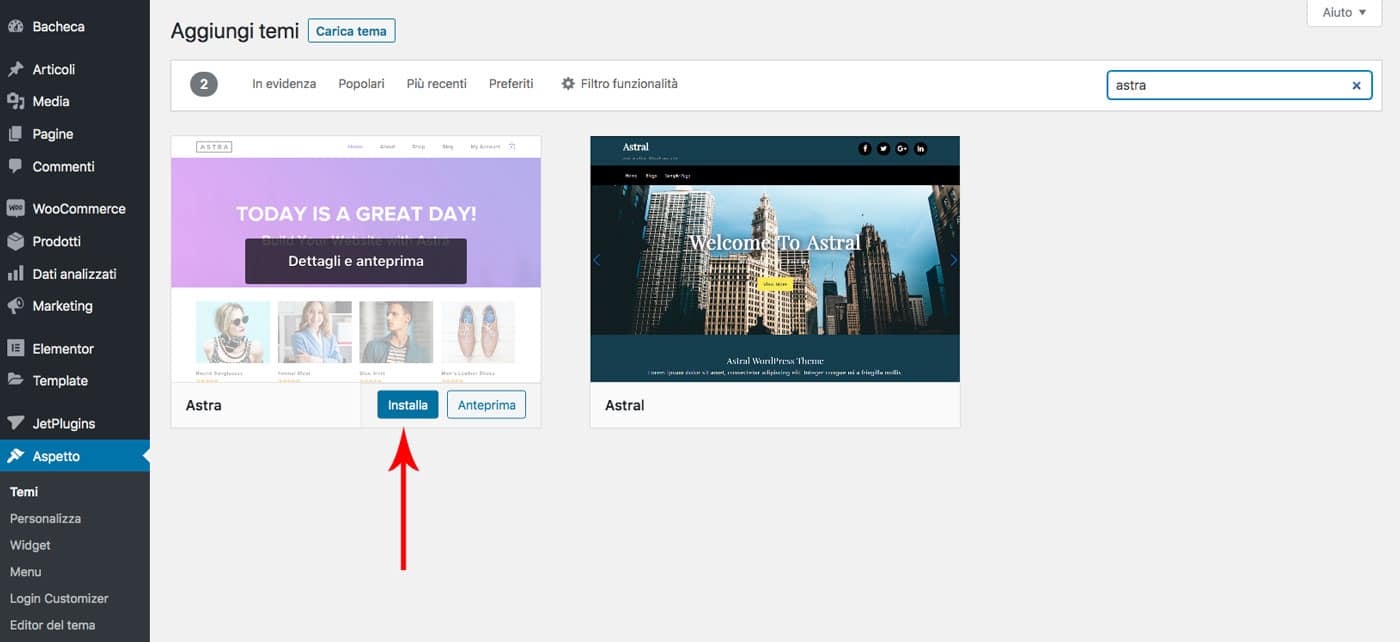Open the Template menu
The height and width of the screenshot is (642, 1400).
(75, 380)
